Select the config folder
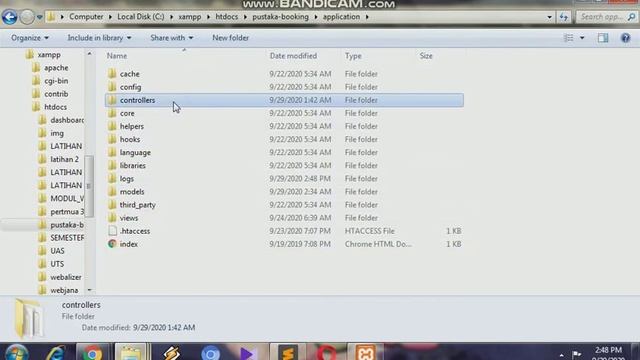The width and height of the screenshot is (640, 360). pos(284,87)
